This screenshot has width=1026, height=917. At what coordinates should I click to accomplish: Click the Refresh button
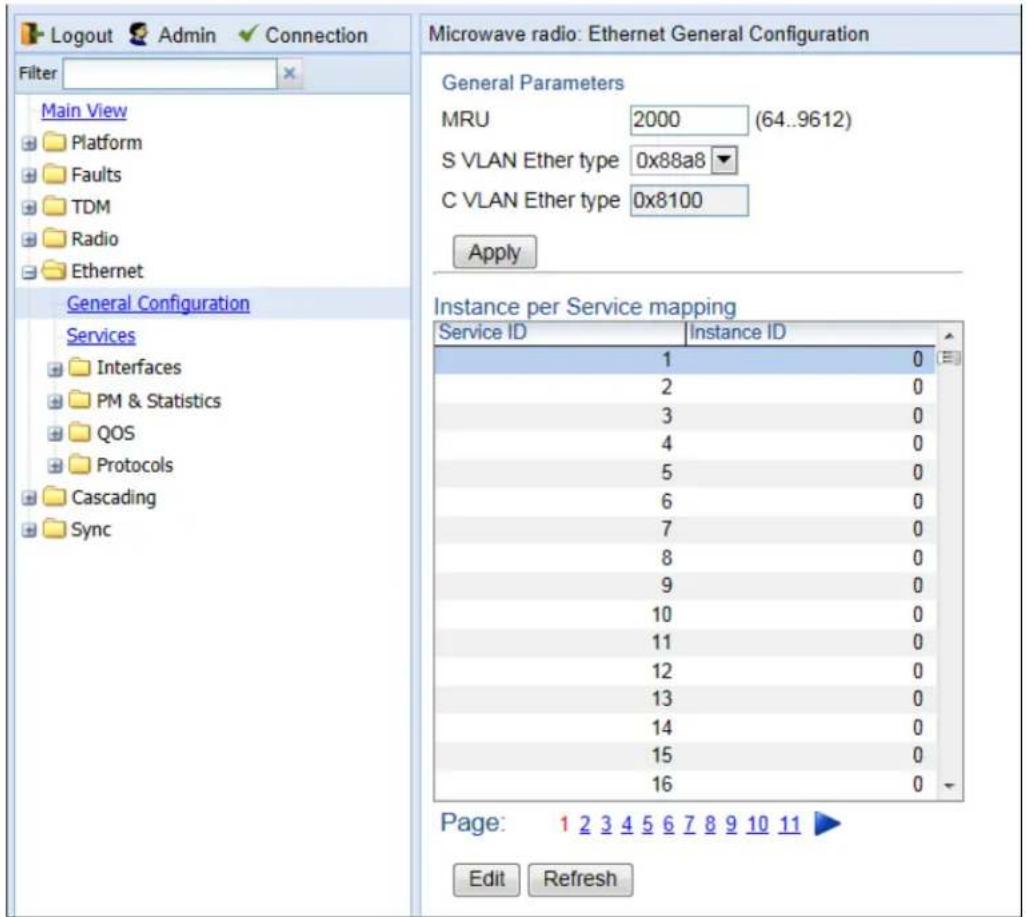[x=580, y=879]
